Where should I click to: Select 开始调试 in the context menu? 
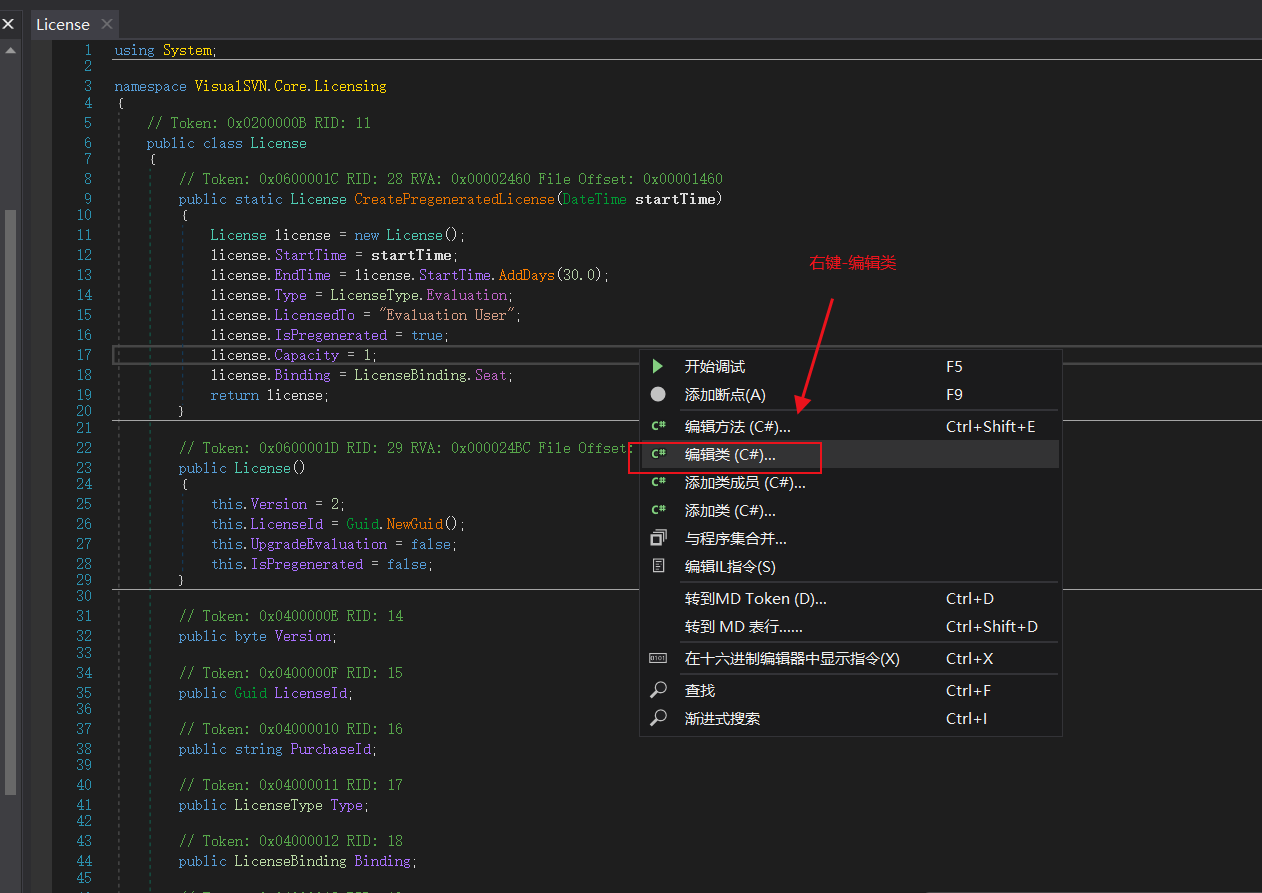click(x=850, y=367)
